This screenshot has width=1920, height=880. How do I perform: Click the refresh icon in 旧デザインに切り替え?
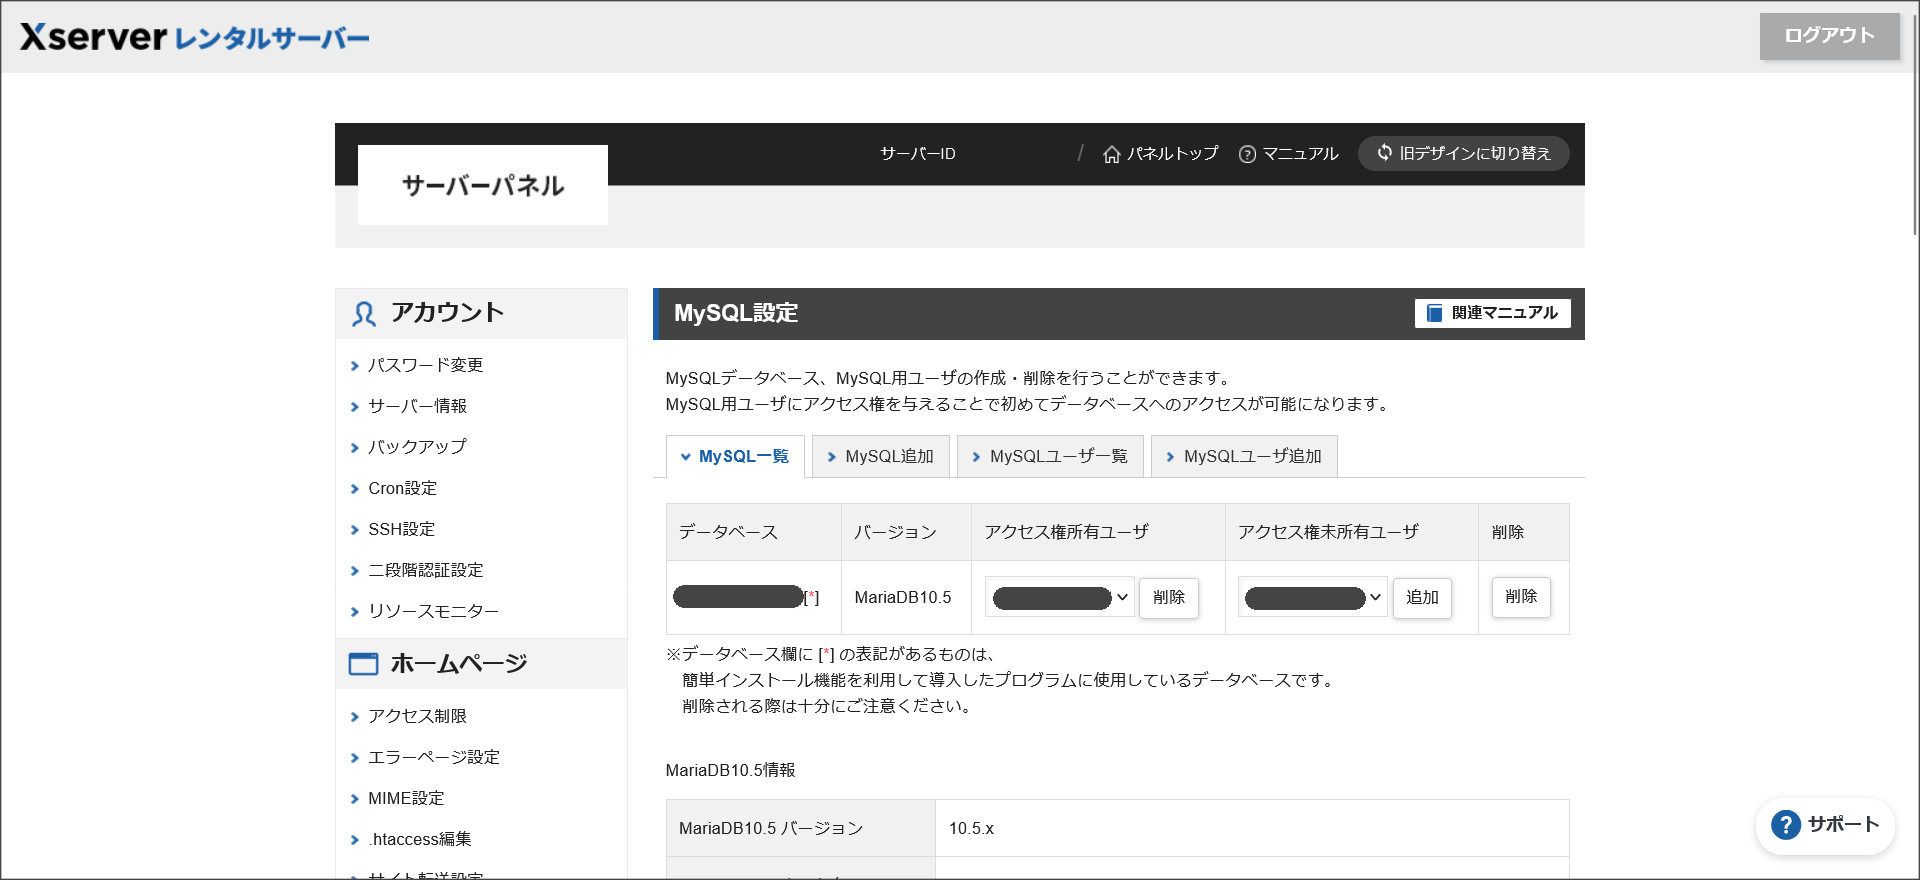1385,152
